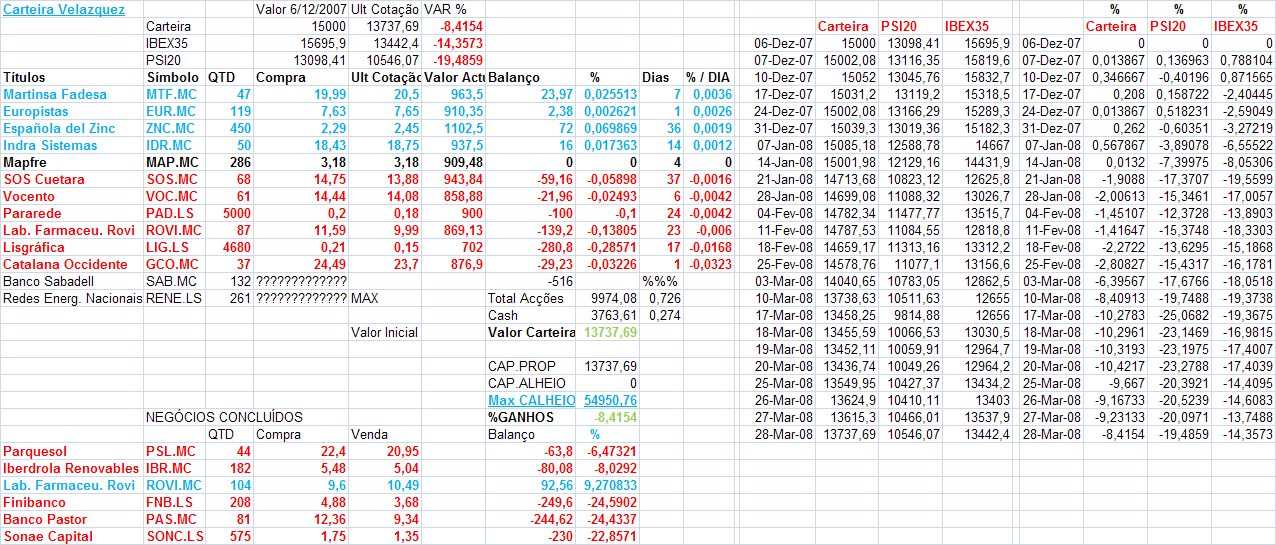Viewport: 1276px width, 545px height.
Task: Click the Valor Inicial label cell
Action: 384,333
